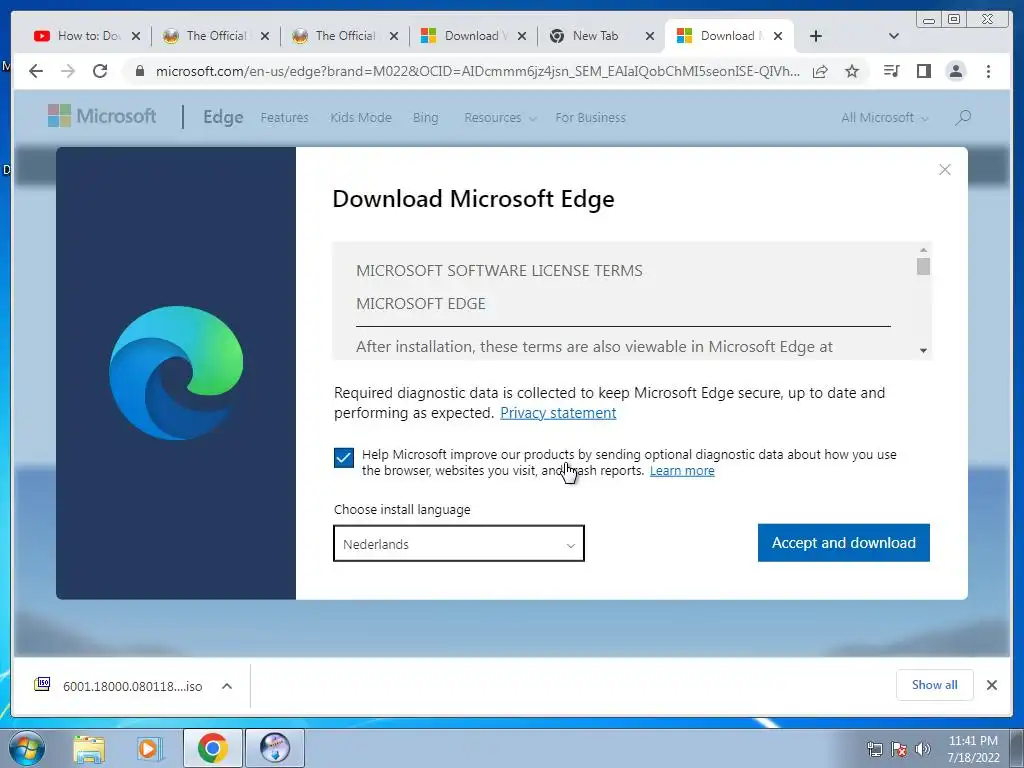The width and height of the screenshot is (1024, 768).
Task: Click Accept and download button
Action: [844, 543]
